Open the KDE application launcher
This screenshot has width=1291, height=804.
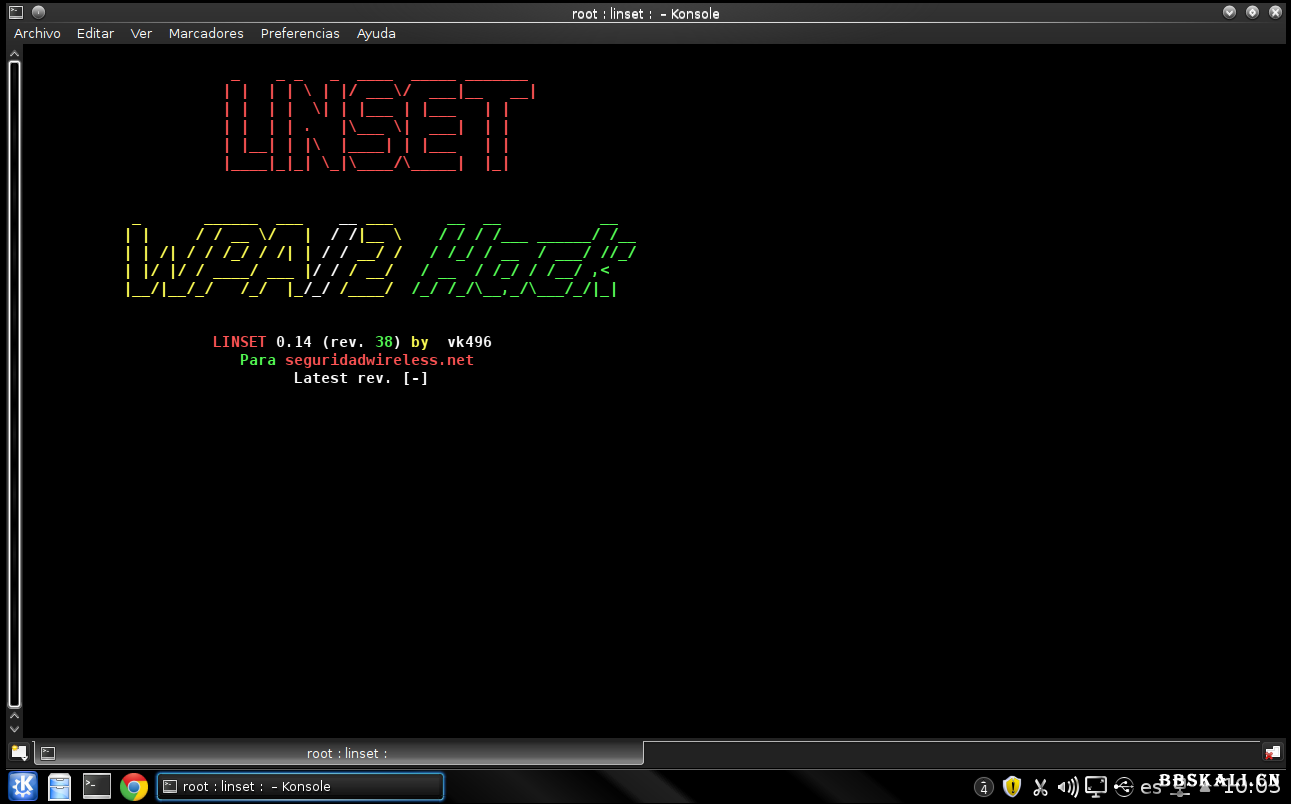point(23,787)
